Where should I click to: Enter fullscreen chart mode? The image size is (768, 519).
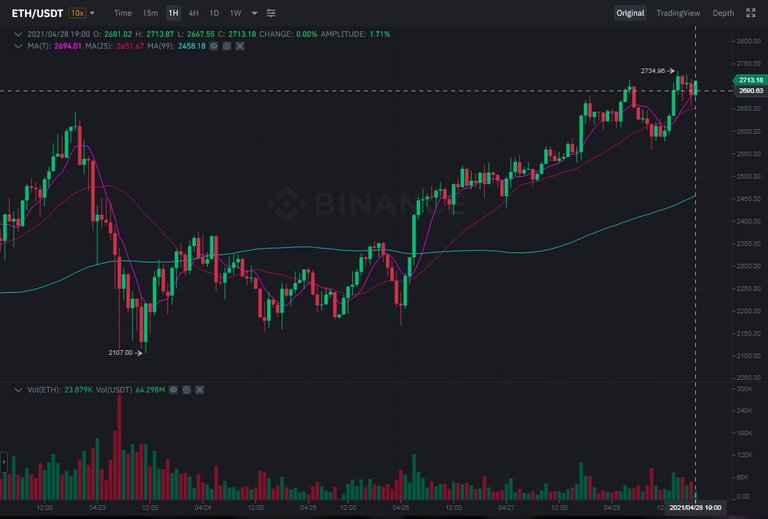pos(750,13)
